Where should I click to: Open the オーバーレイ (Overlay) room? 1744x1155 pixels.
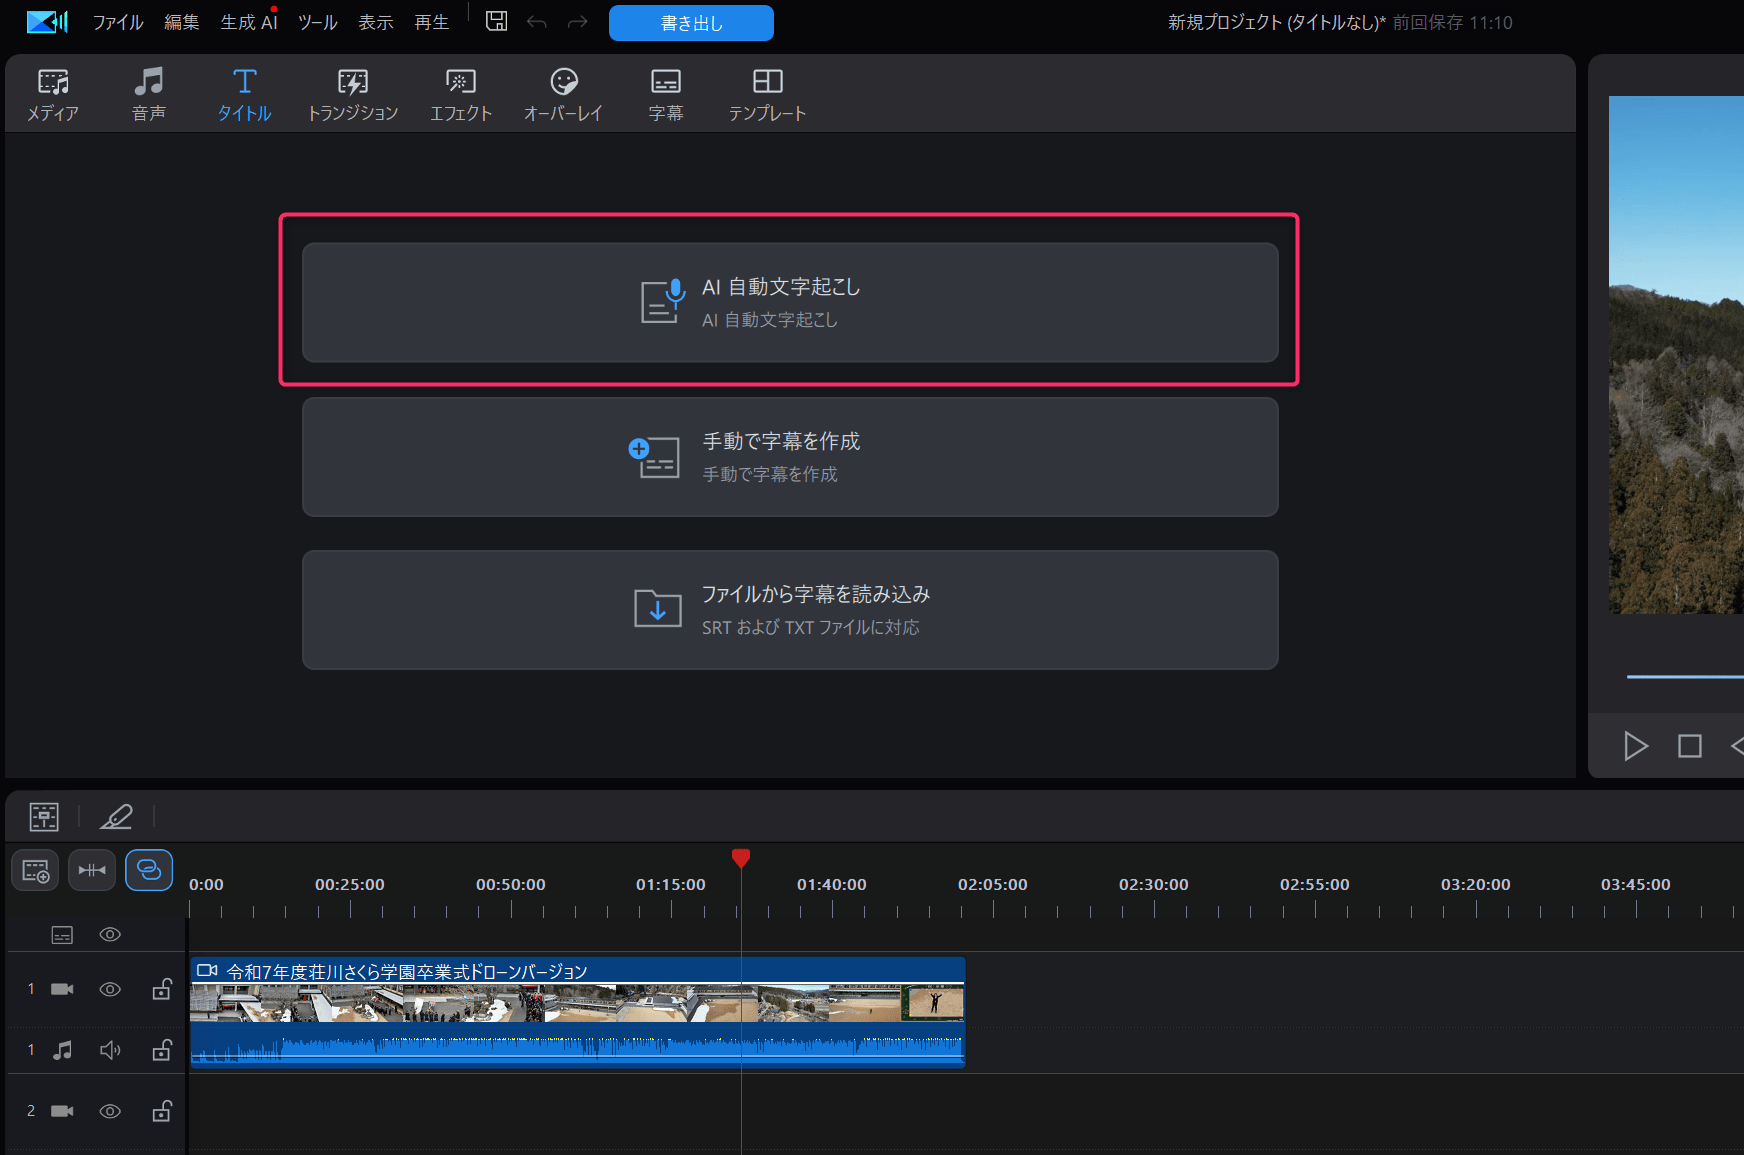tap(564, 95)
